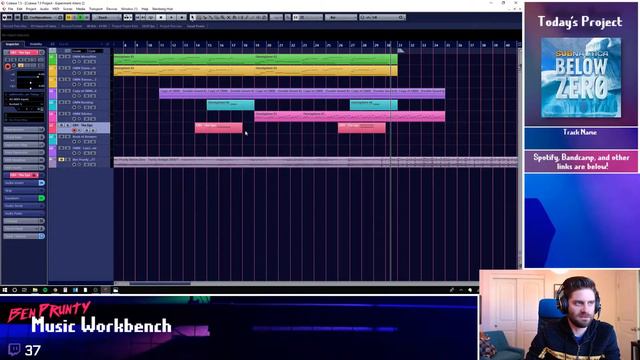Image resolution: width=640 pixels, height=360 pixels.
Task: Open the Transport menu
Action: tap(96, 9)
